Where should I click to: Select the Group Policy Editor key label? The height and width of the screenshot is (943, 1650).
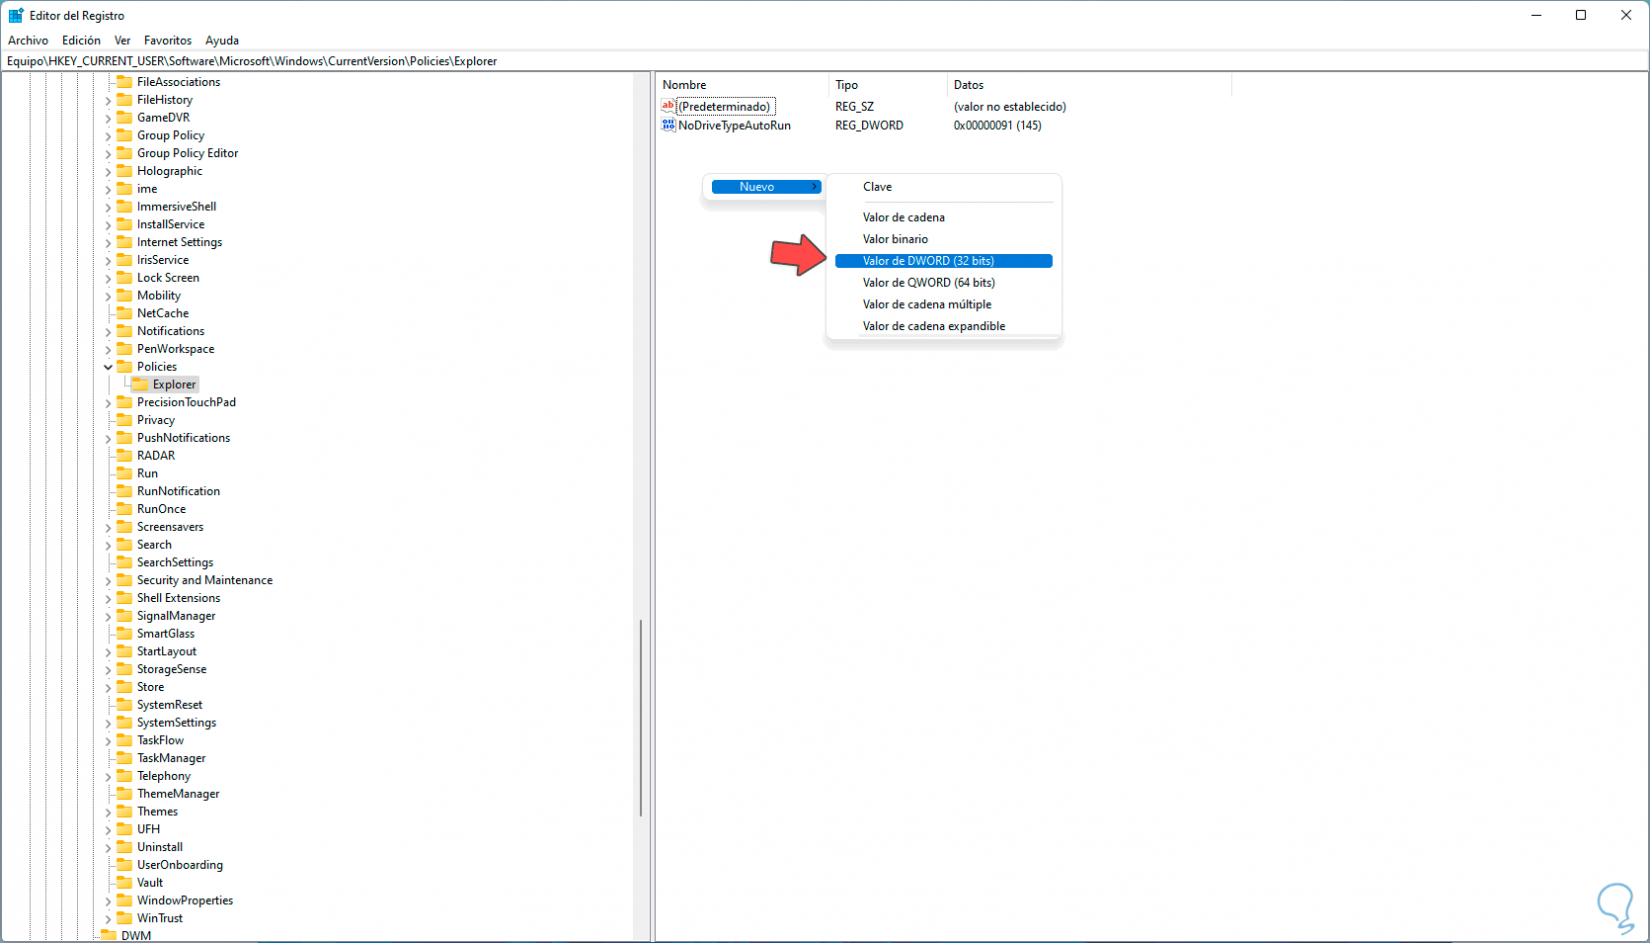pyautogui.click(x=187, y=153)
